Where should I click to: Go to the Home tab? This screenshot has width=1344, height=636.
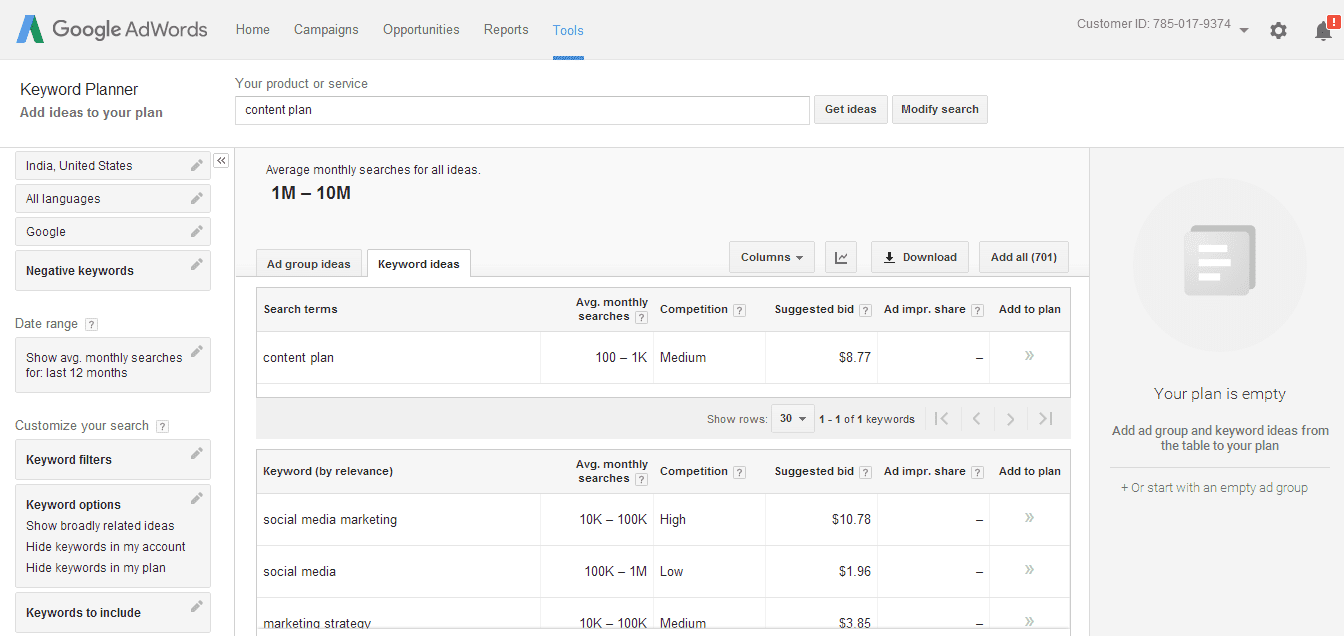tap(253, 30)
